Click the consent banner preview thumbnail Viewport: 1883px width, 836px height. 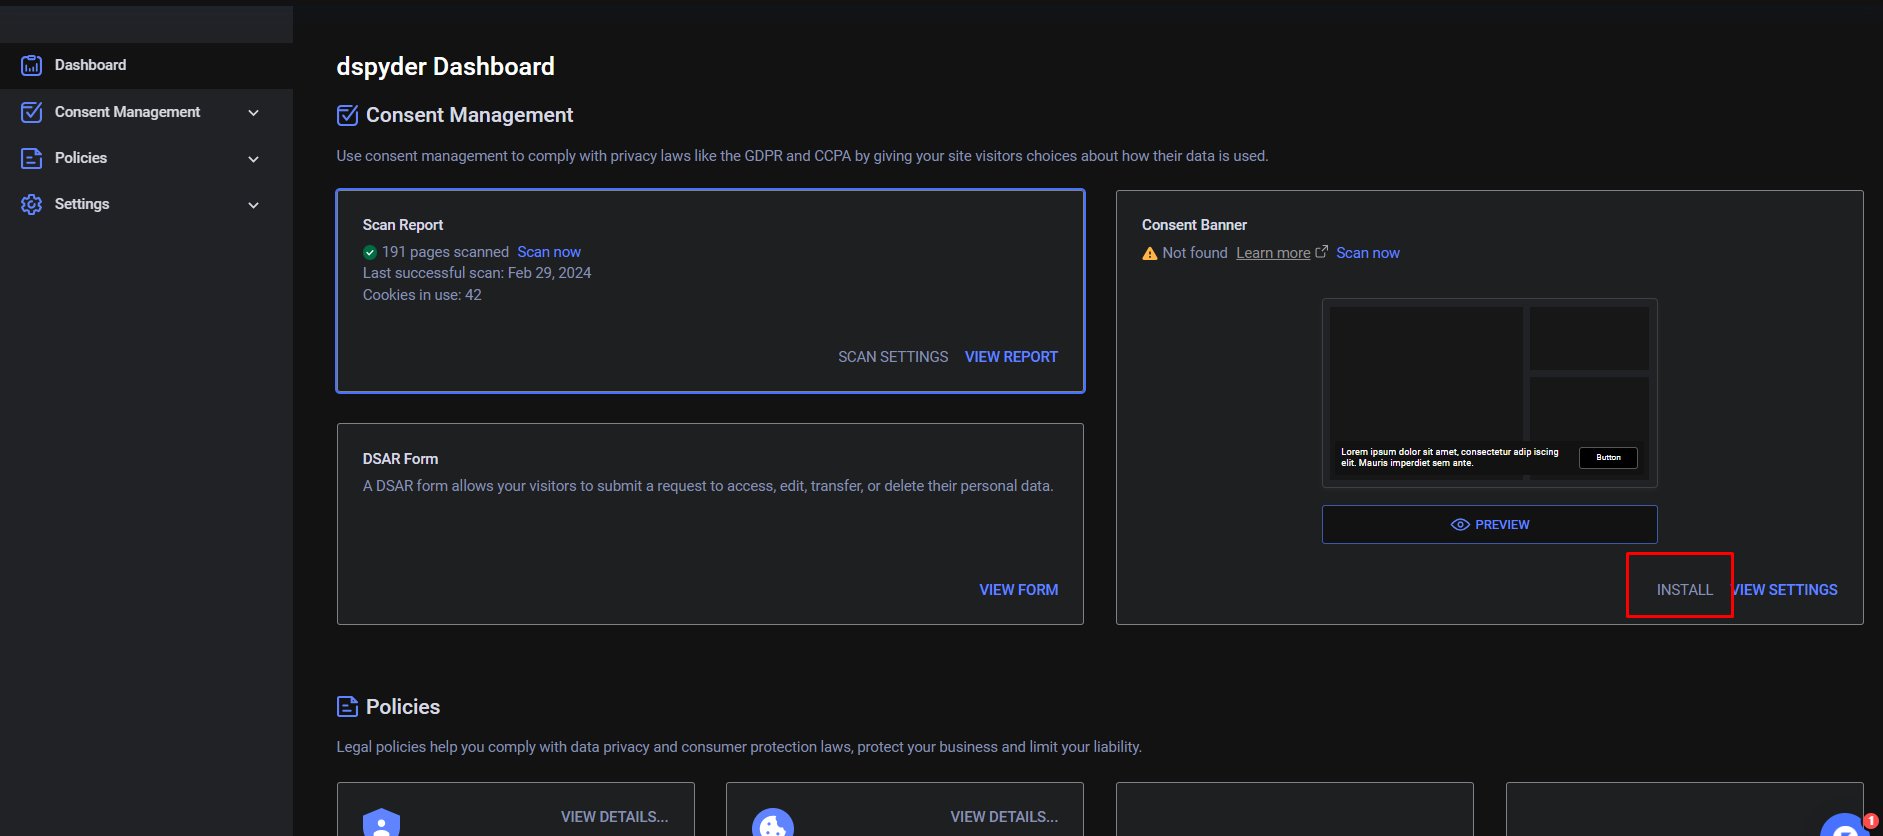1490,393
